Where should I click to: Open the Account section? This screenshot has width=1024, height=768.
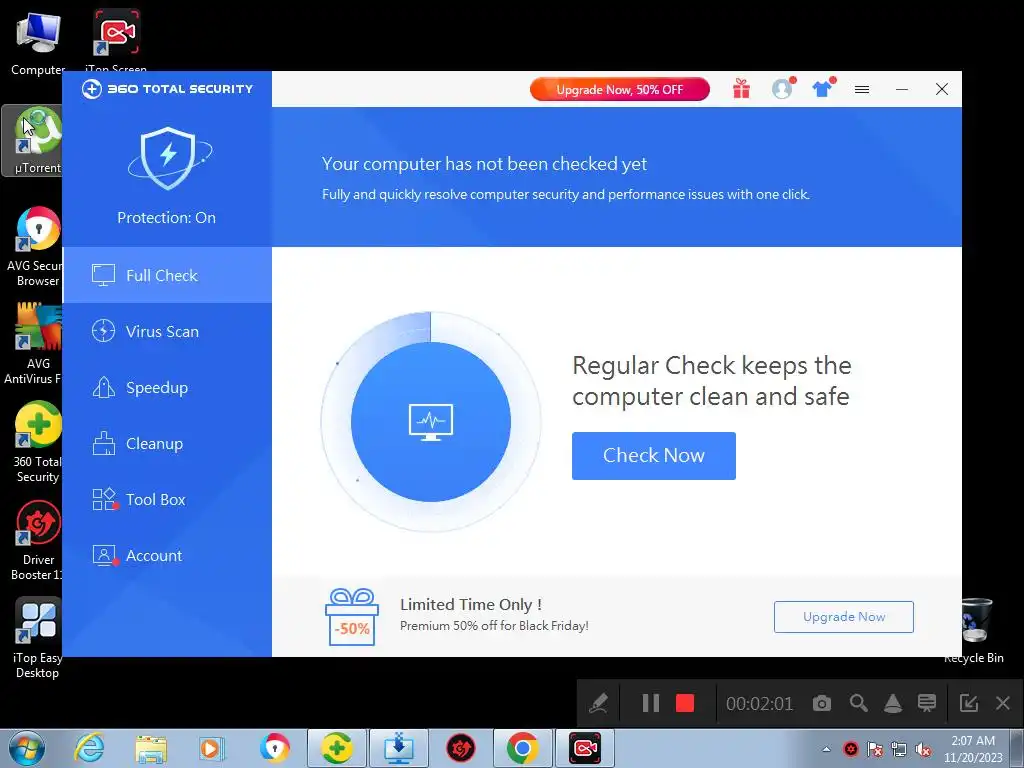click(x=167, y=556)
